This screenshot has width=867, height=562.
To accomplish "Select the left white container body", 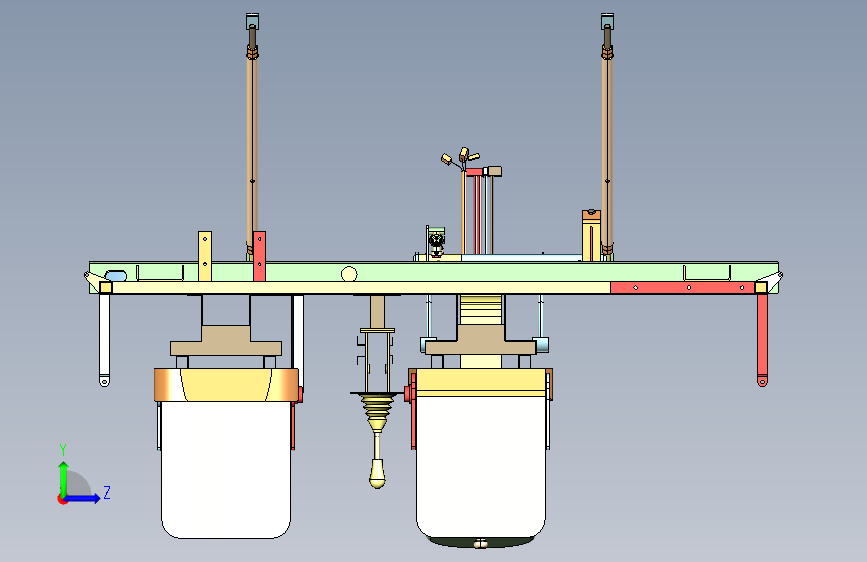I will [x=226, y=469].
